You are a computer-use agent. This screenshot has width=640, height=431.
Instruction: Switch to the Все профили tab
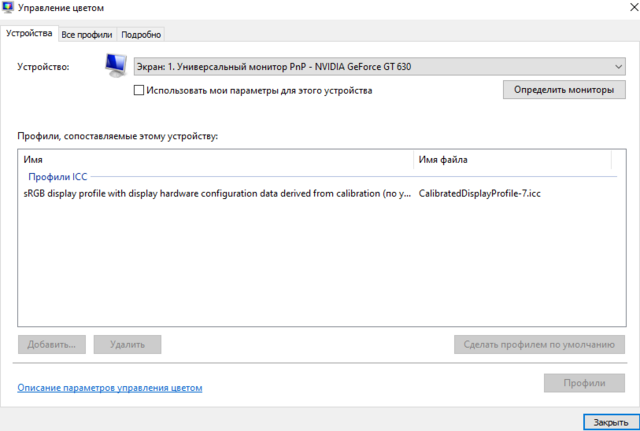pyautogui.click(x=87, y=34)
